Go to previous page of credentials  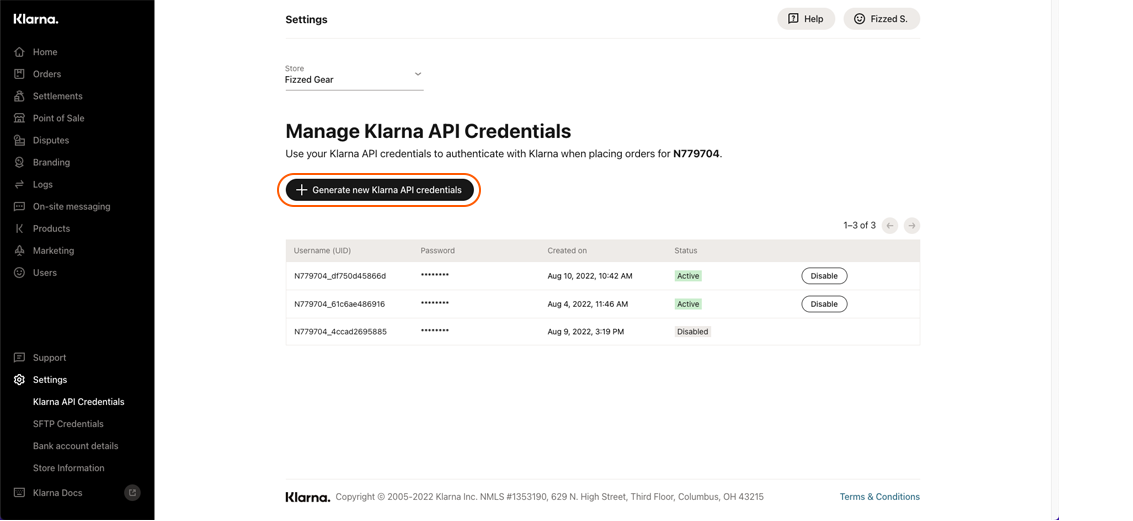890,225
